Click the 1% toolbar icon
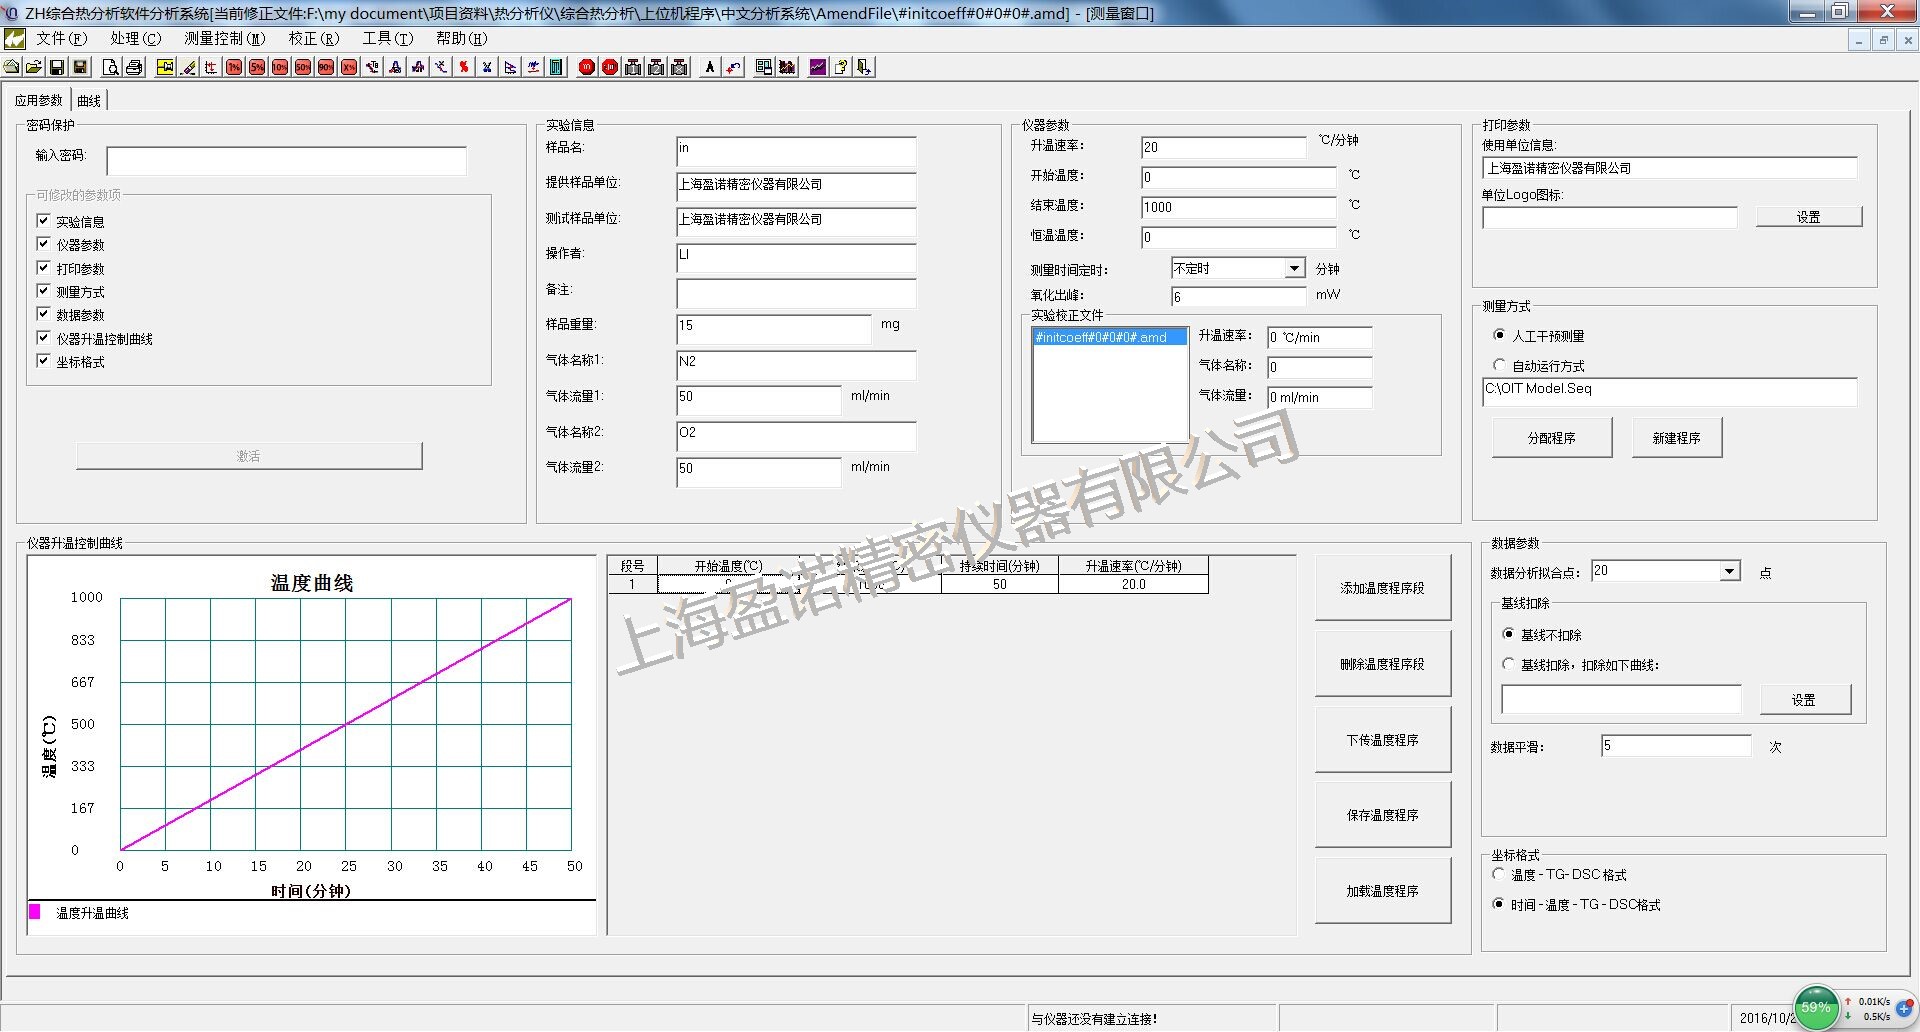This screenshot has height=1032, width=1920. [x=234, y=67]
